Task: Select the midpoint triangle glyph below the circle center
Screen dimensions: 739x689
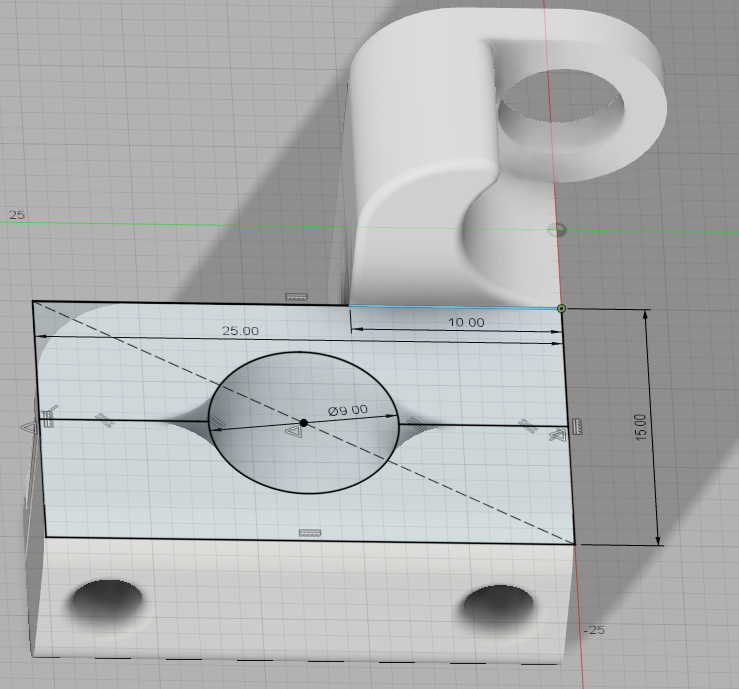Action: point(295,431)
